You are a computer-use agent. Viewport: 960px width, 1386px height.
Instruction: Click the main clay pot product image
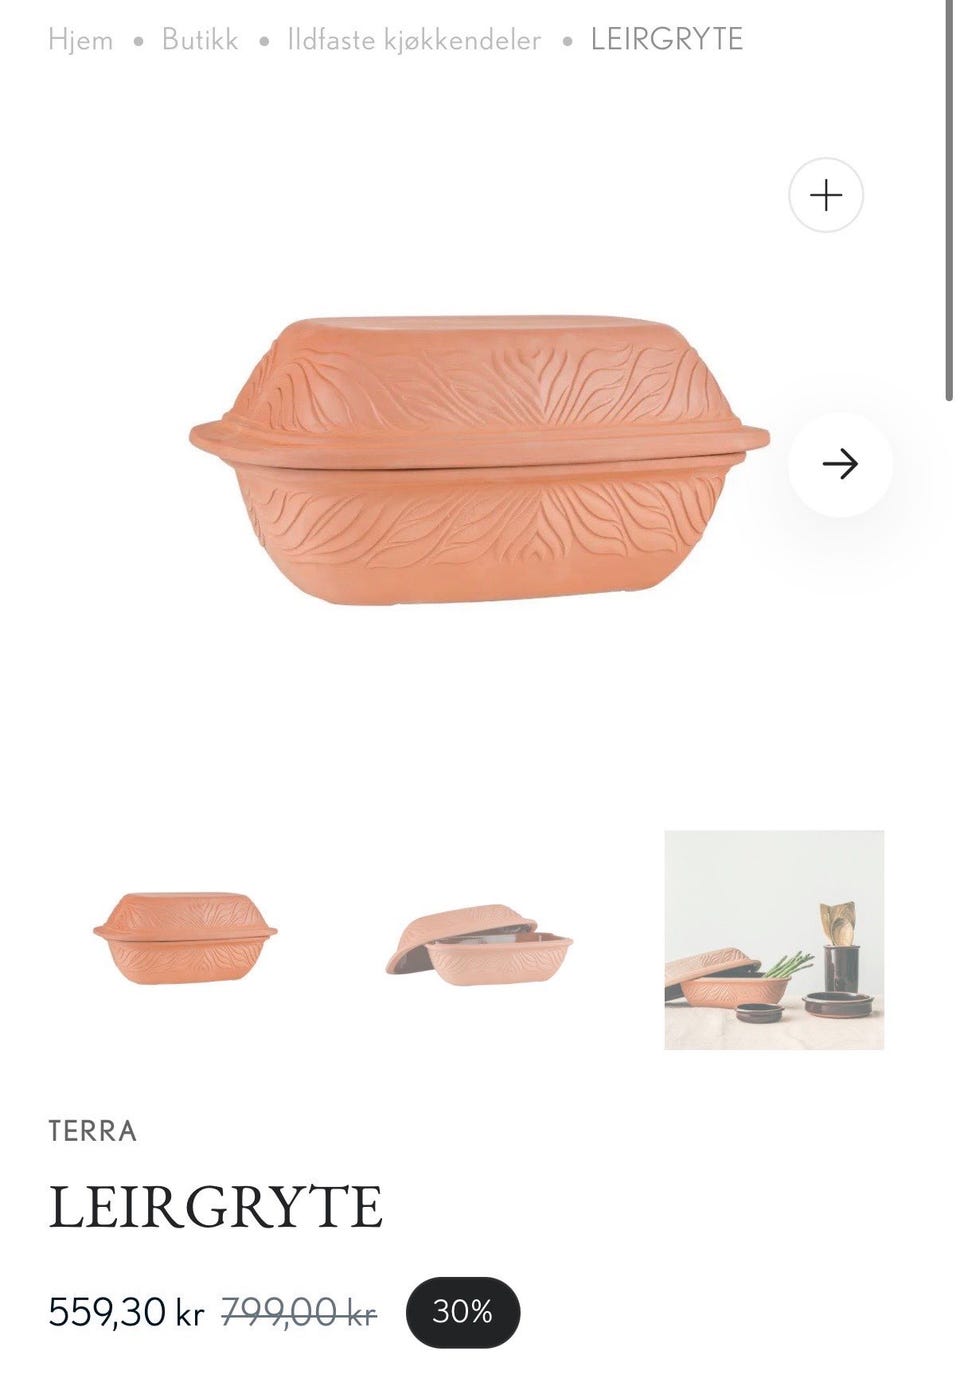tap(480, 460)
